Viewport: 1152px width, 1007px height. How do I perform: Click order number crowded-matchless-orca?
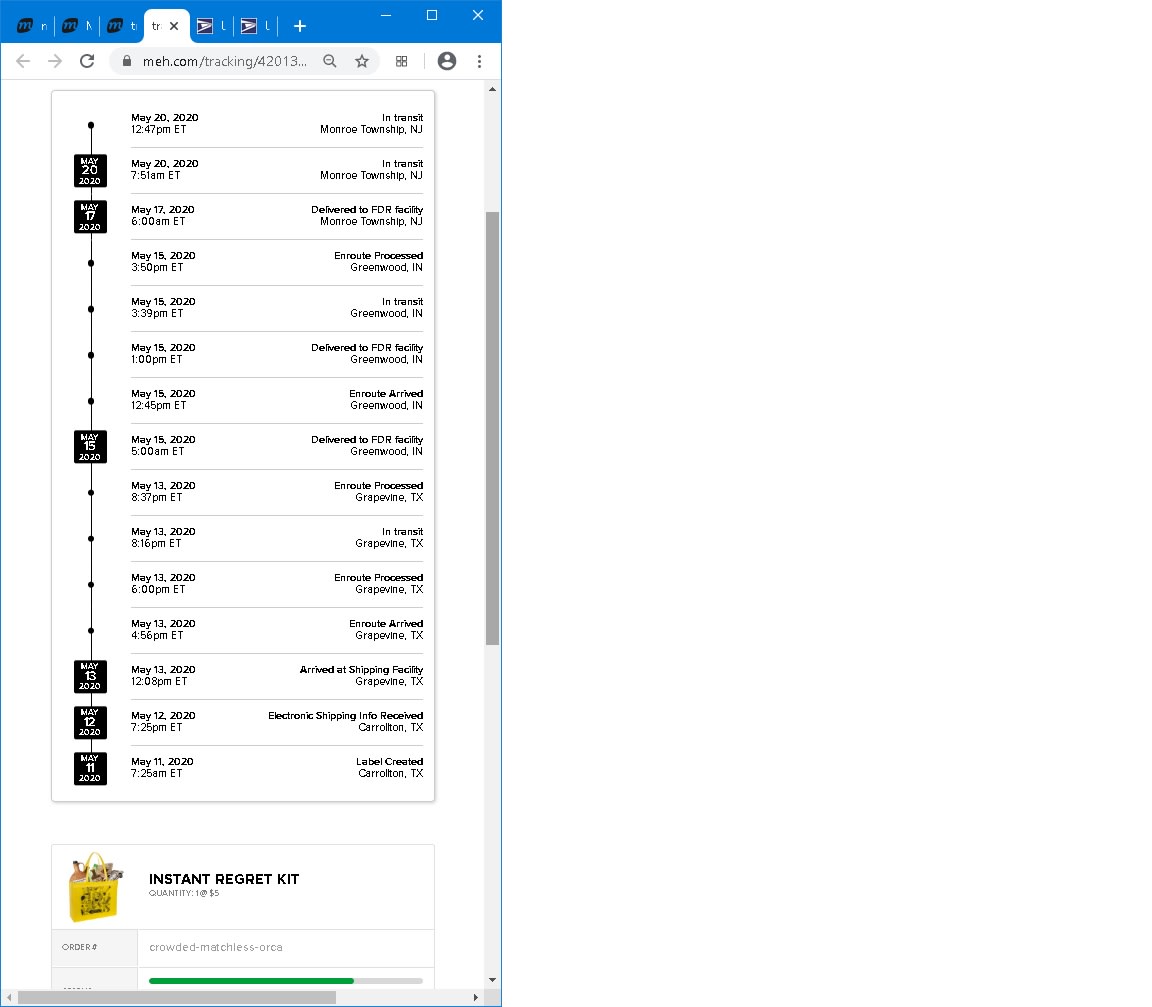point(216,947)
